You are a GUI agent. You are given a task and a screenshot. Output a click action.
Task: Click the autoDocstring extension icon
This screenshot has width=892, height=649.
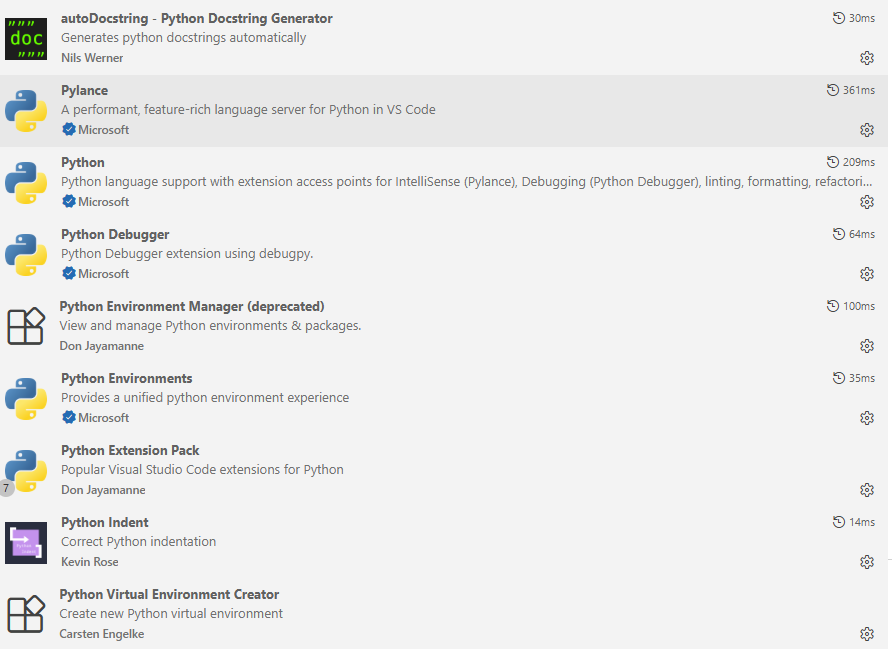point(25,38)
